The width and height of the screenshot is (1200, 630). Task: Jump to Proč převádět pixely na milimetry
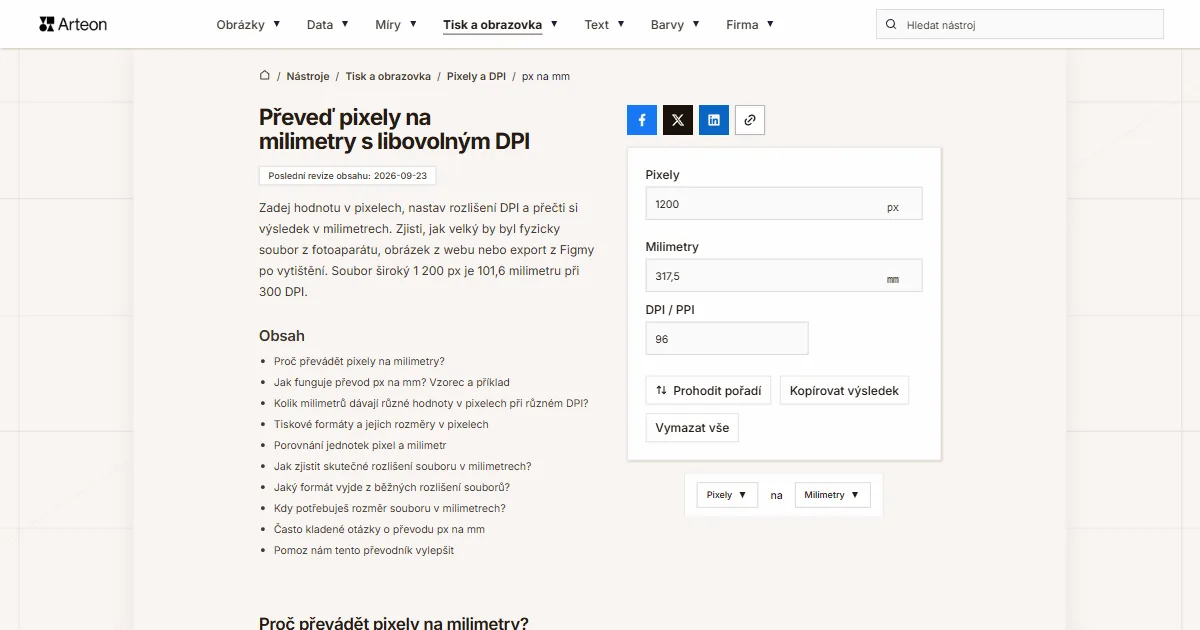[359, 361]
